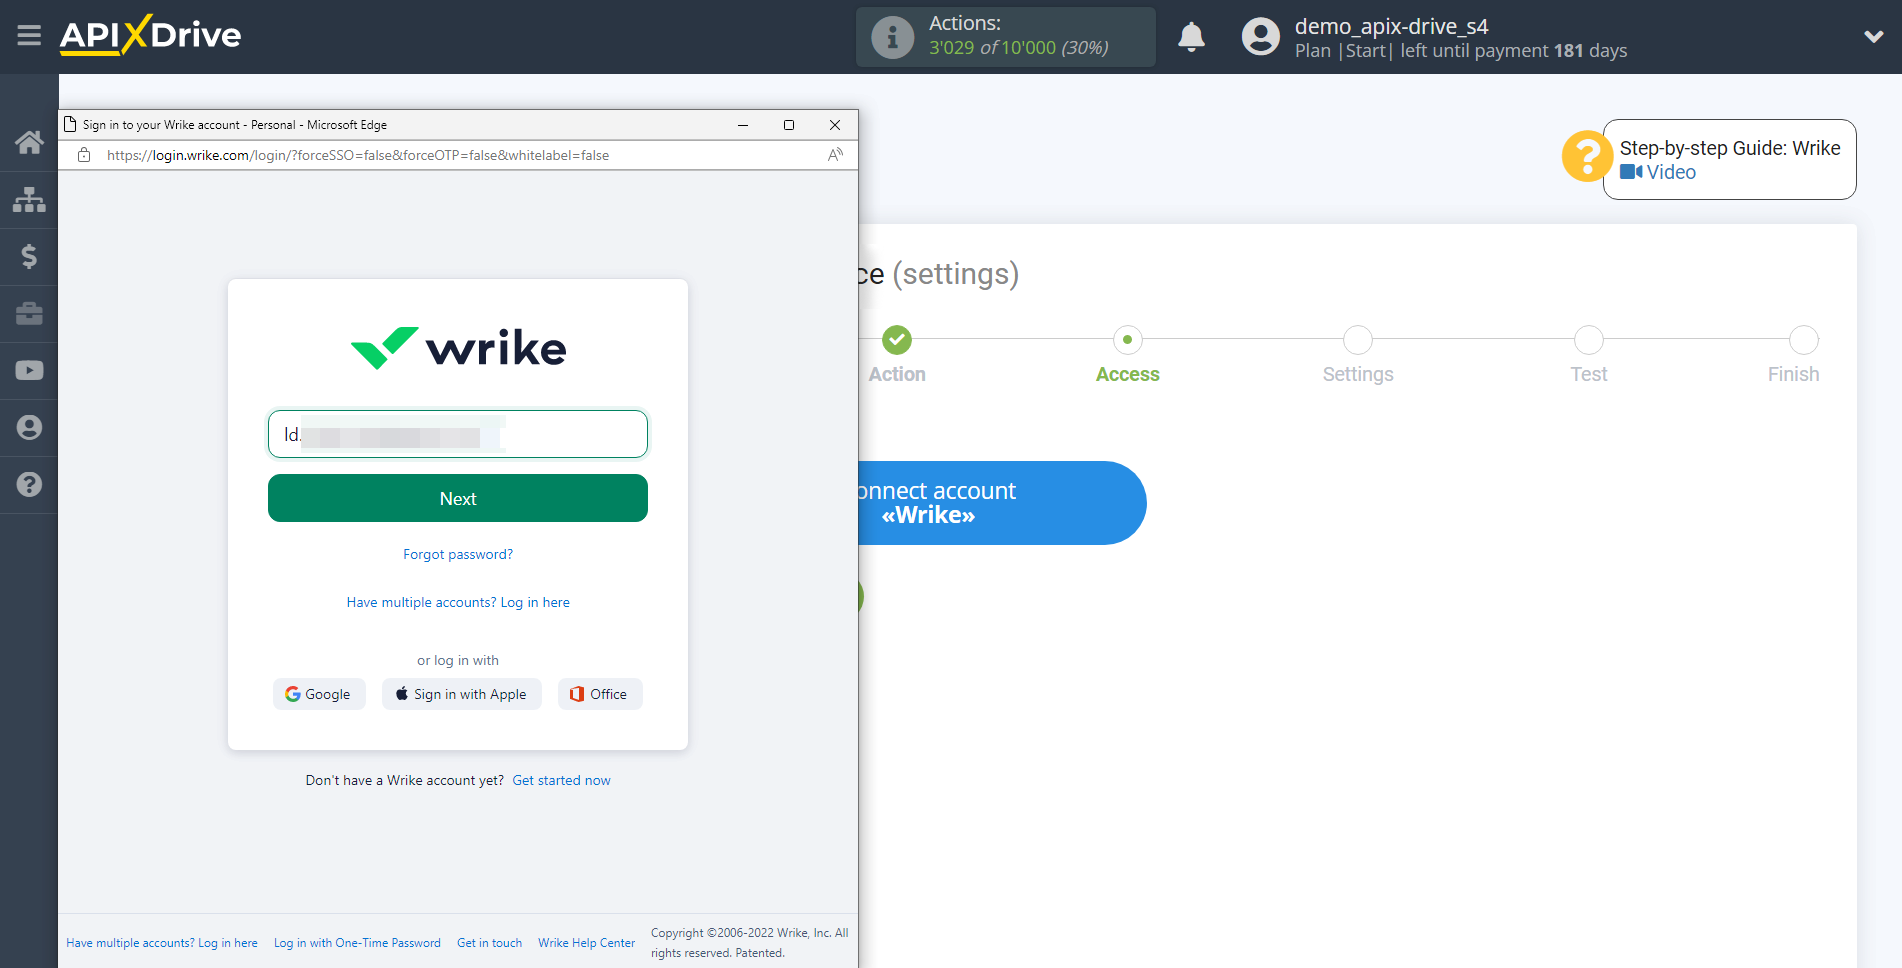
Task: Select the Action step circle
Action: 897,340
